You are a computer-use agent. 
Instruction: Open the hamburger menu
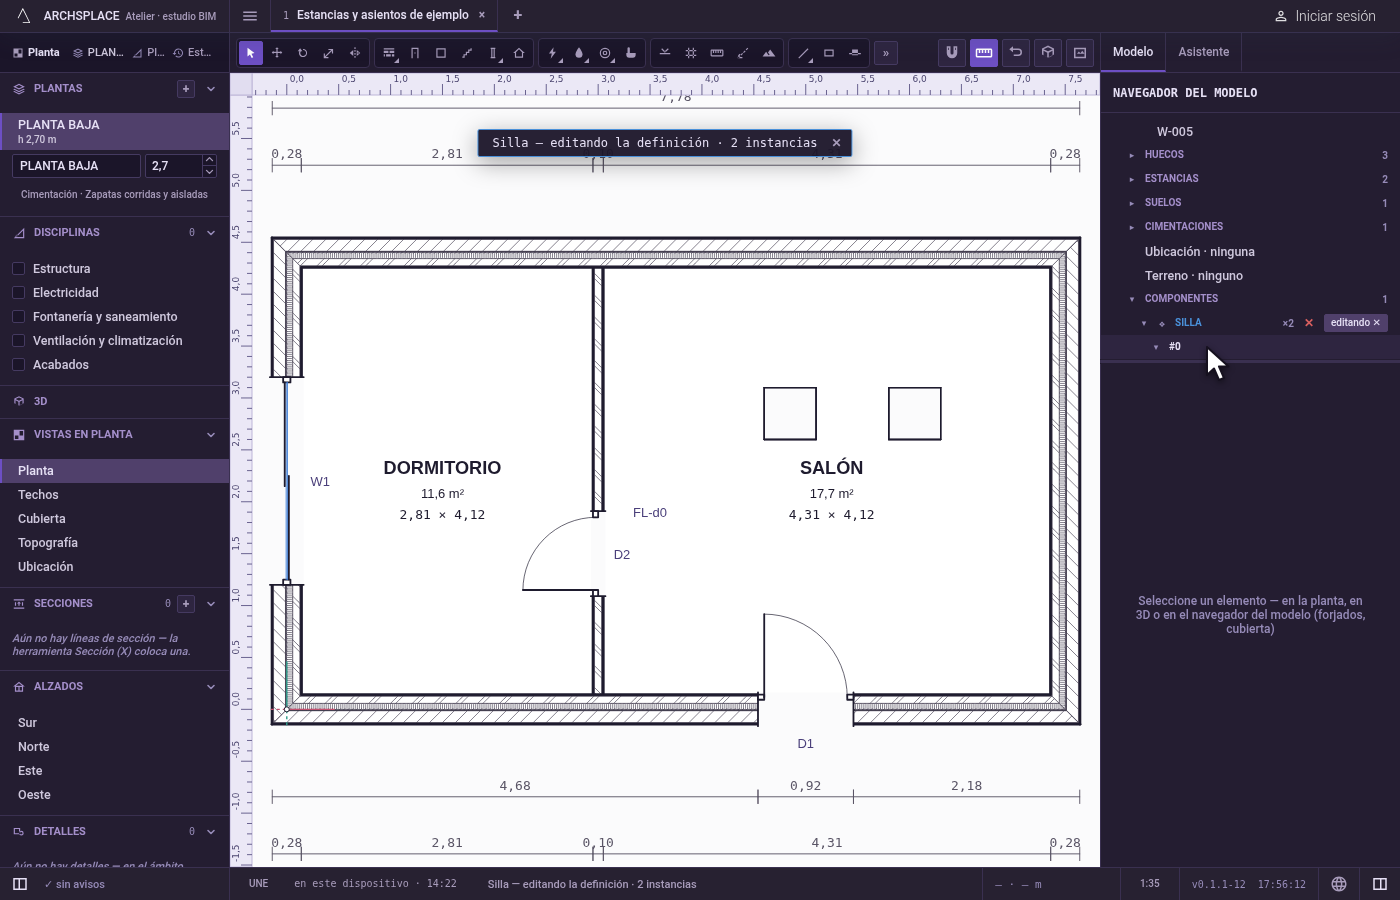pos(250,16)
